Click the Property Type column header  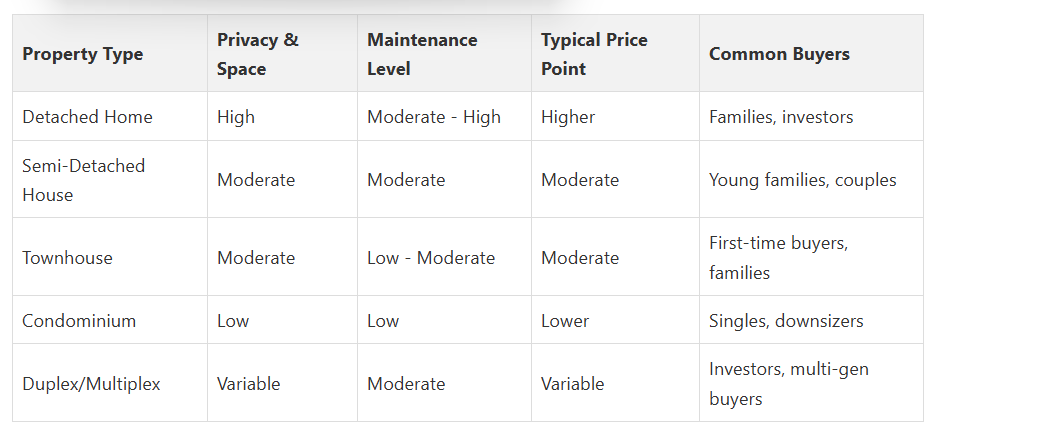[x=82, y=54]
